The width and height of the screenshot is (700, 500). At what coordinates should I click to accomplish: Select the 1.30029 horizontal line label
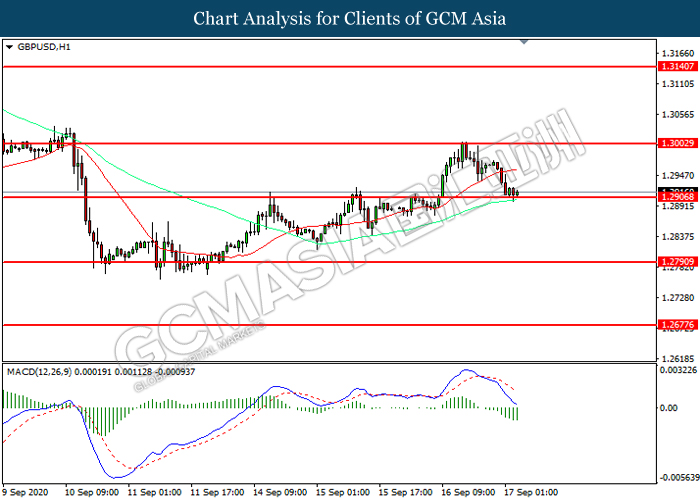pos(677,143)
